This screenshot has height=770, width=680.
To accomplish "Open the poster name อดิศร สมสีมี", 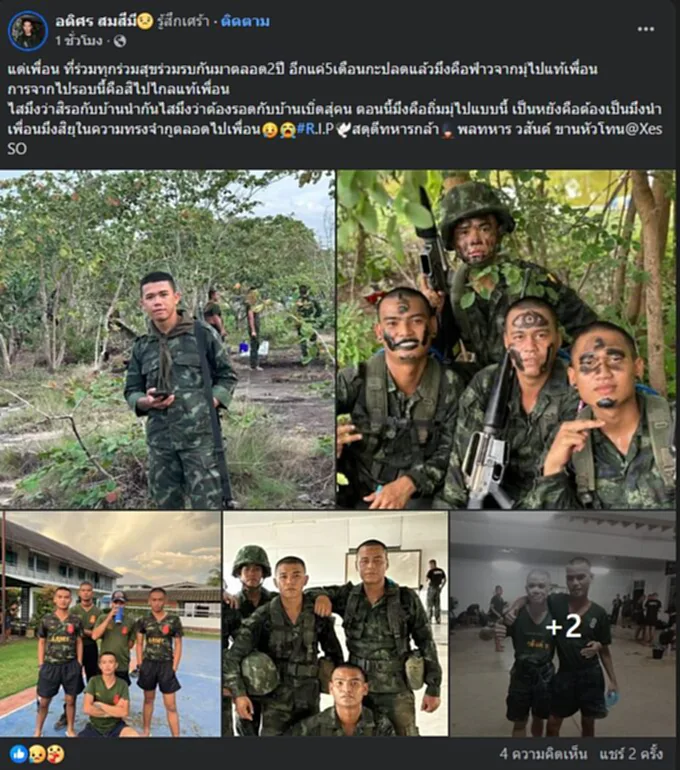I will (96, 22).
